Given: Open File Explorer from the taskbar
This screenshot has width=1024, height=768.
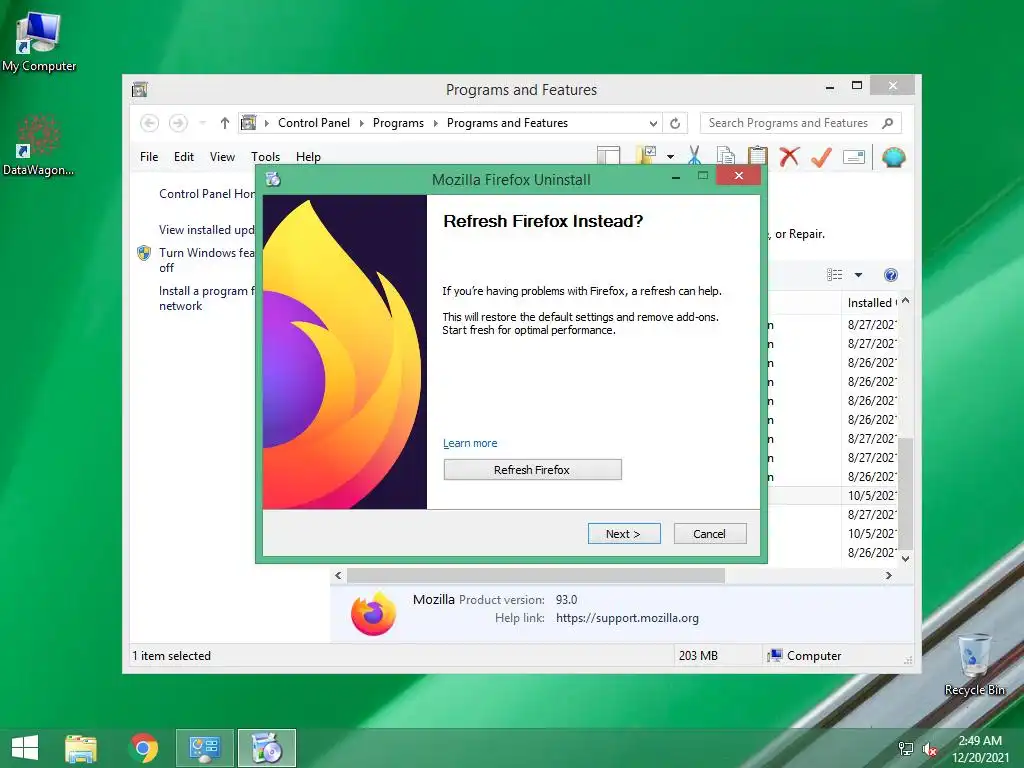Looking at the screenshot, I should 81,748.
